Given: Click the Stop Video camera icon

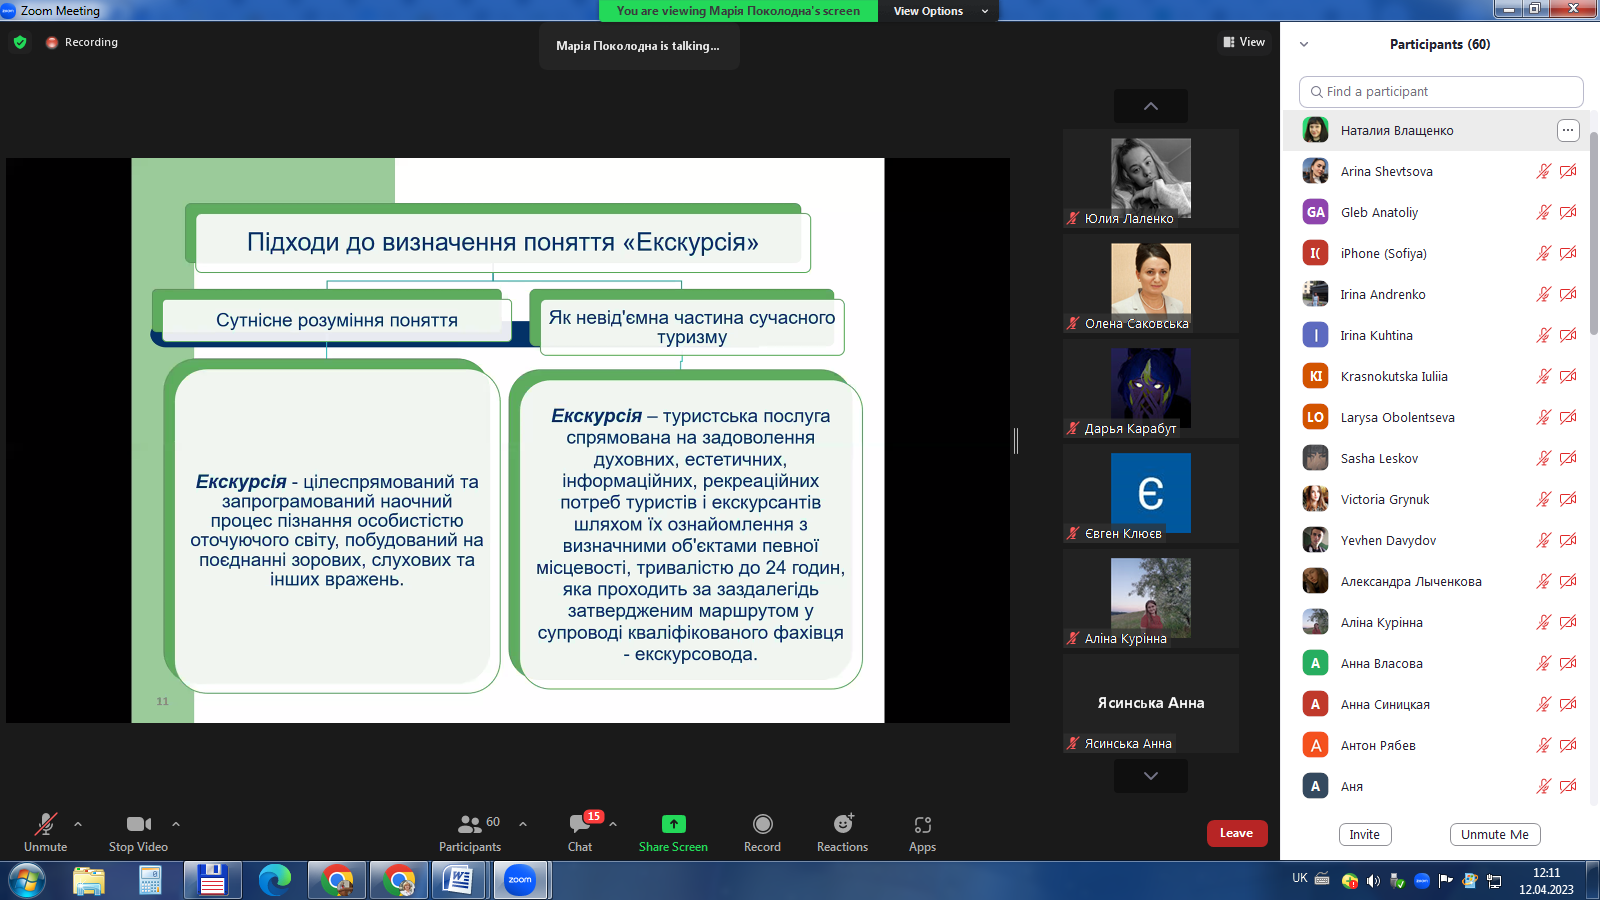Looking at the screenshot, I should click(139, 824).
